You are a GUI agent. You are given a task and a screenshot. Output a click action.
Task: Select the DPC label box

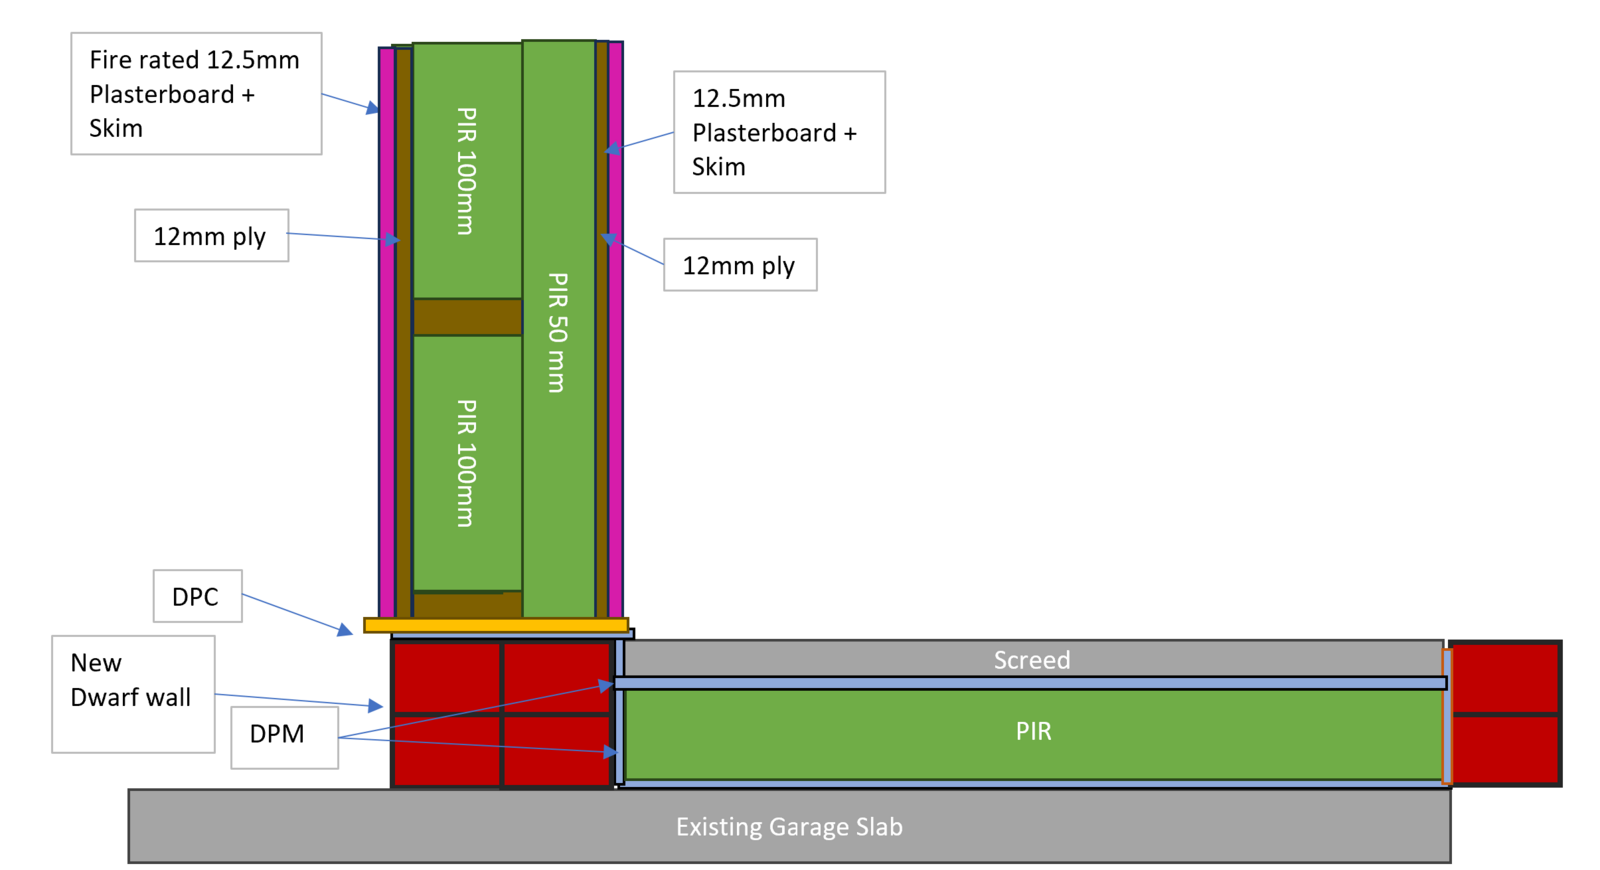[197, 597]
